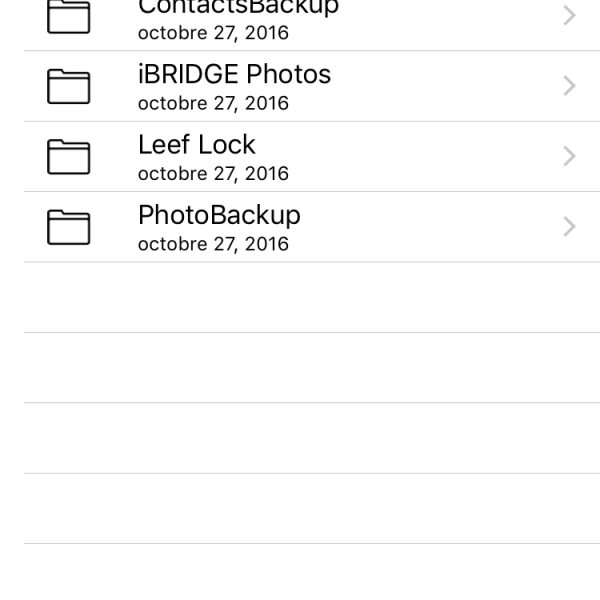Tap the iBRIDGE Photos folder icon

click(x=69, y=87)
